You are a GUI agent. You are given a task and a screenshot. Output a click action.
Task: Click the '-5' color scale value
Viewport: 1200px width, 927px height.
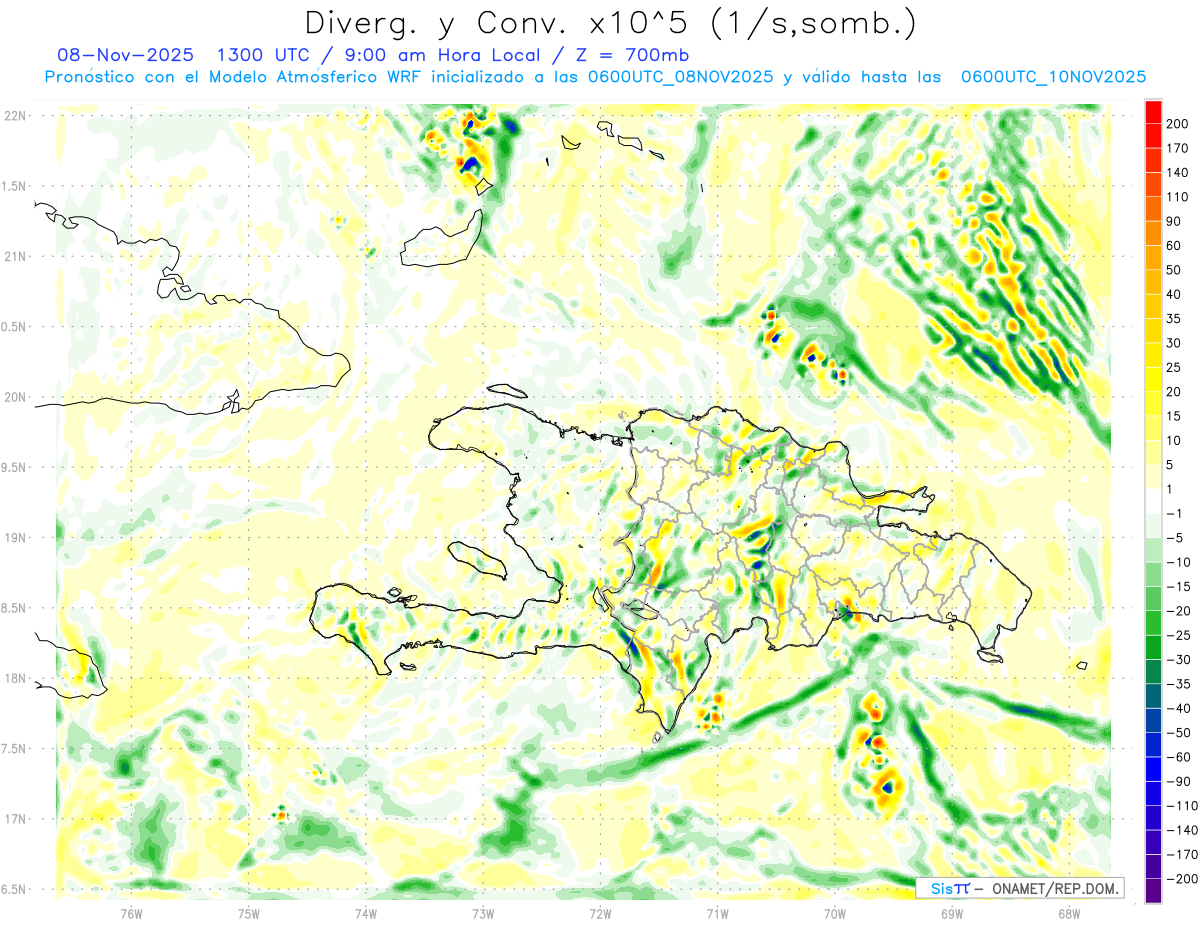[x=1177, y=538]
